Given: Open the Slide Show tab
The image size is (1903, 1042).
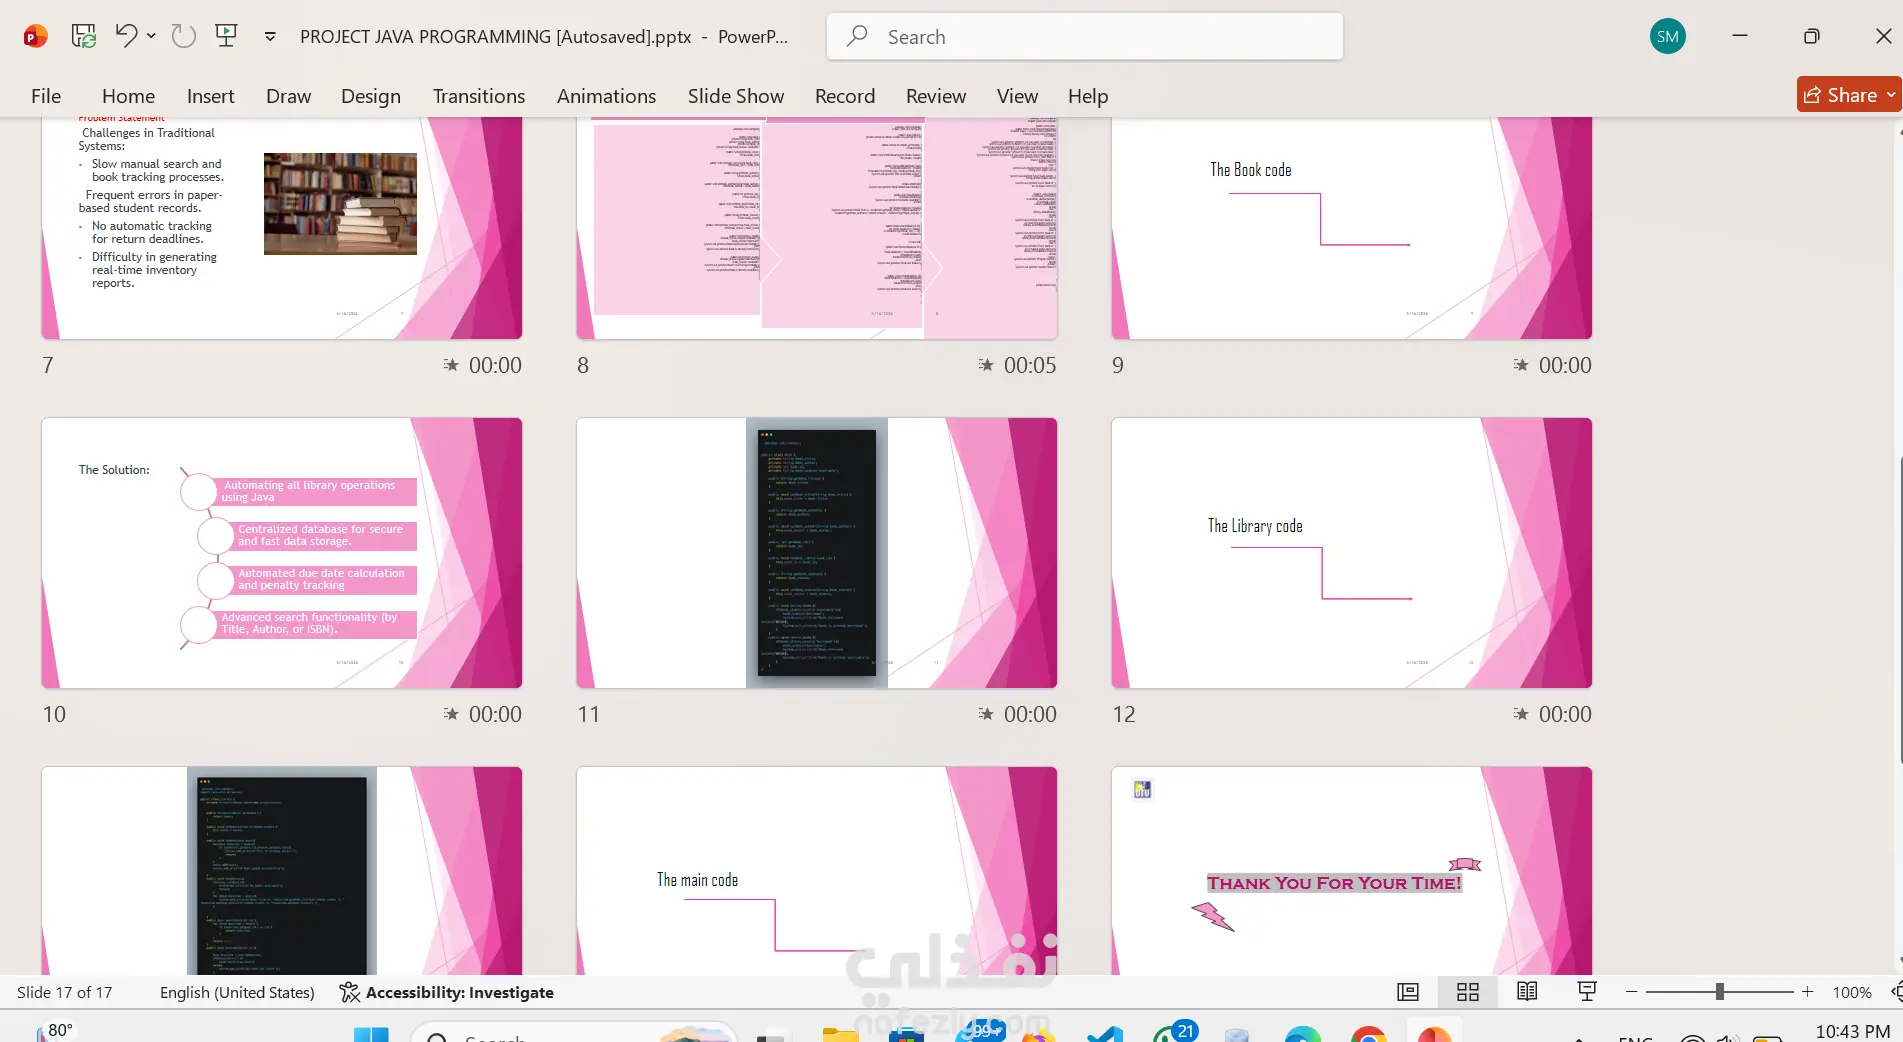Looking at the screenshot, I should pyautogui.click(x=736, y=96).
